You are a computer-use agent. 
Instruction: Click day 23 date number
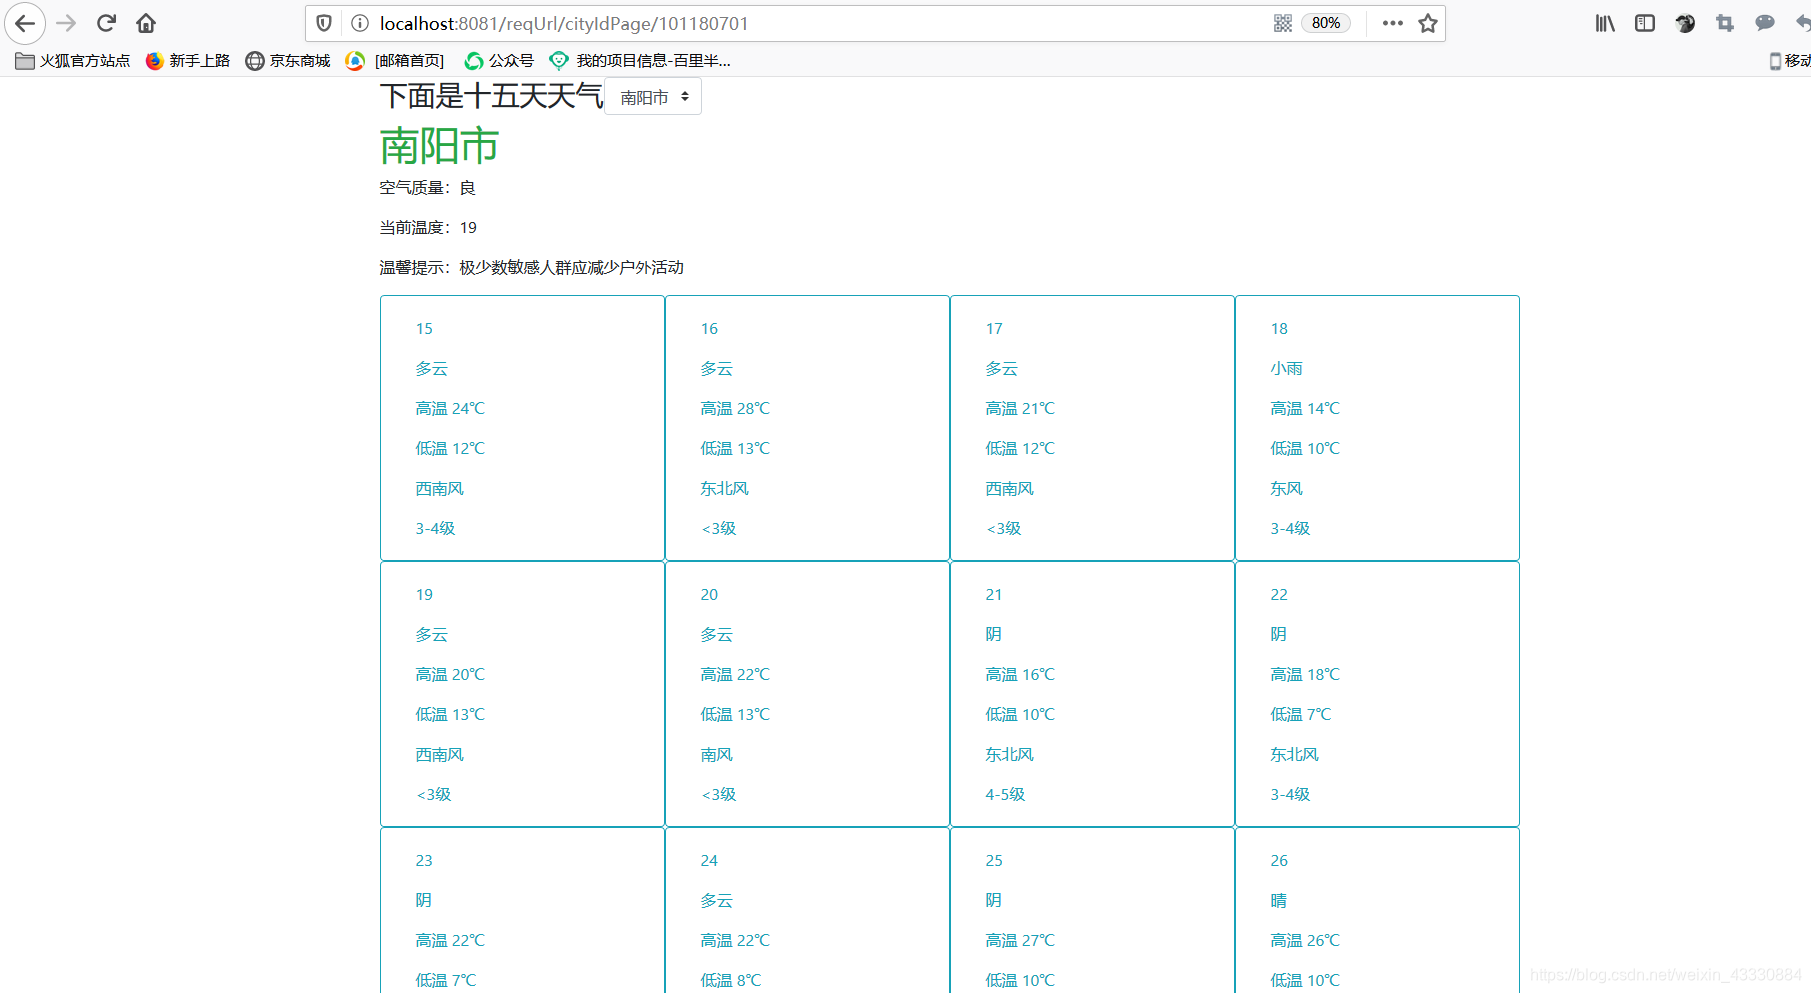424,861
